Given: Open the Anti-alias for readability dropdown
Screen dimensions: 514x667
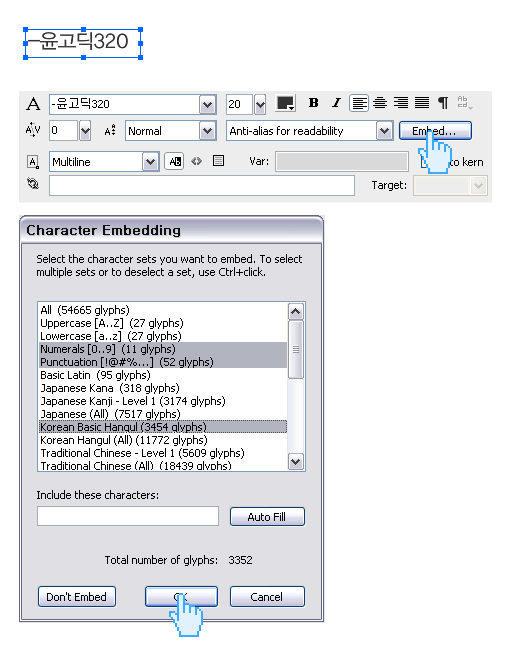Looking at the screenshot, I should pos(384,131).
